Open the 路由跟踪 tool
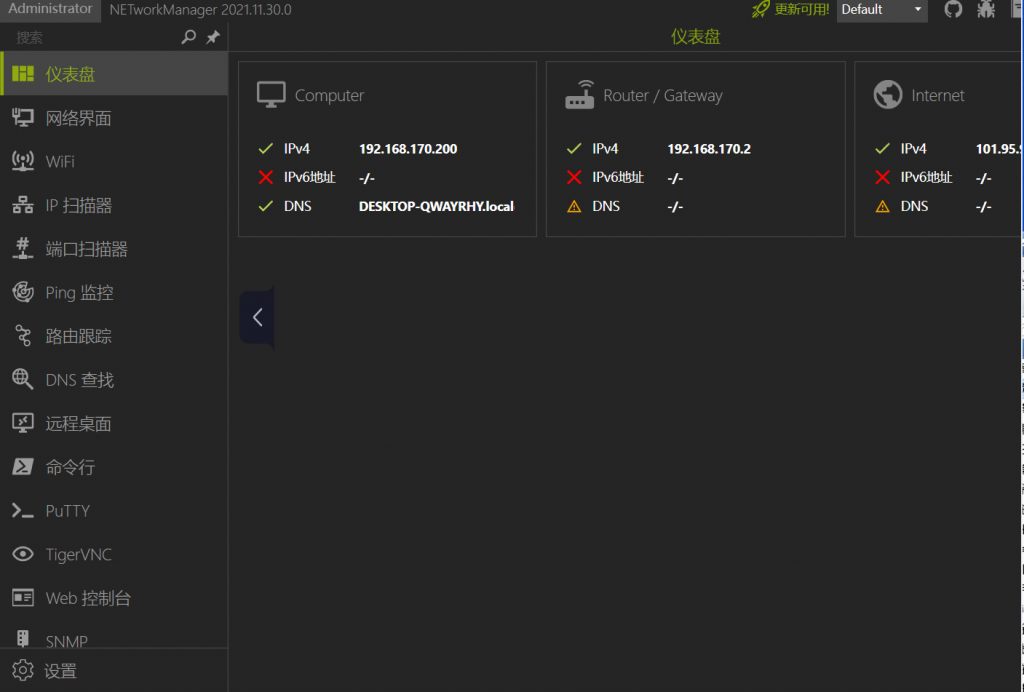This screenshot has width=1024, height=692. (80, 336)
